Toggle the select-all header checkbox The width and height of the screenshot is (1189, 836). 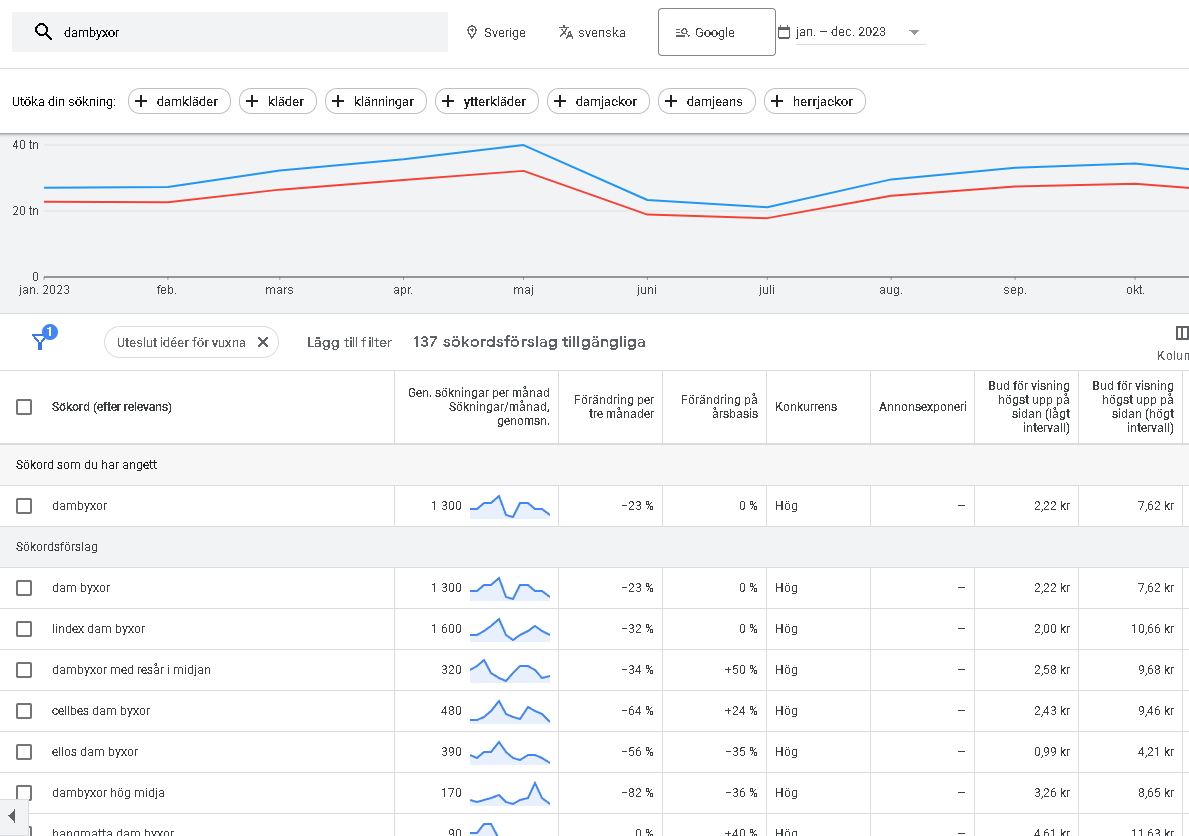[24, 407]
